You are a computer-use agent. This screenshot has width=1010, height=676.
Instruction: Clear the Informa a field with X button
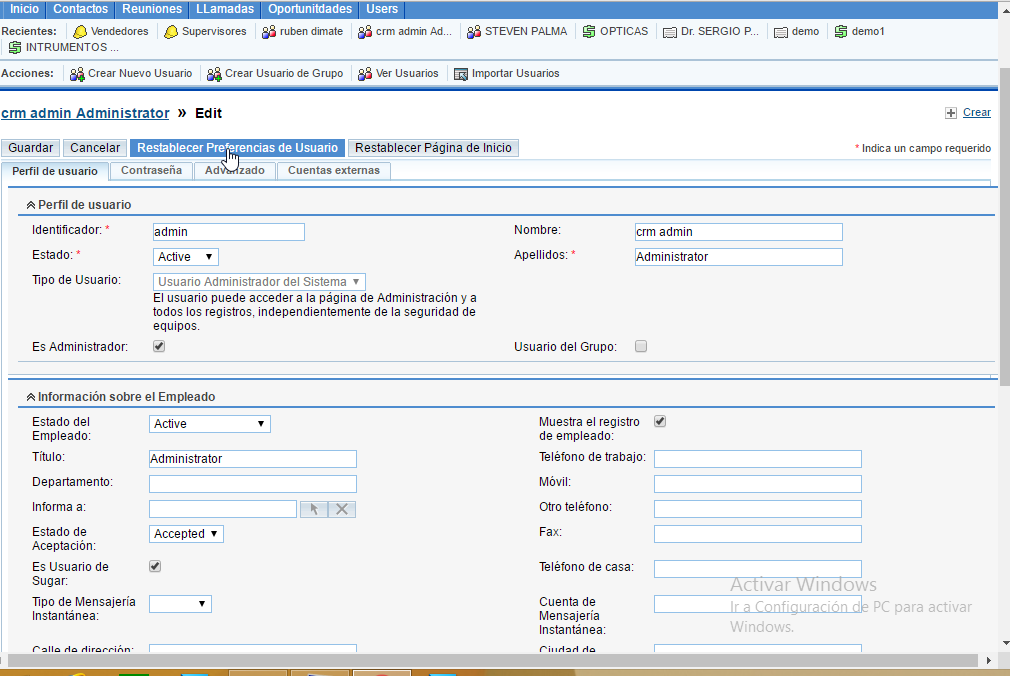tap(342, 509)
